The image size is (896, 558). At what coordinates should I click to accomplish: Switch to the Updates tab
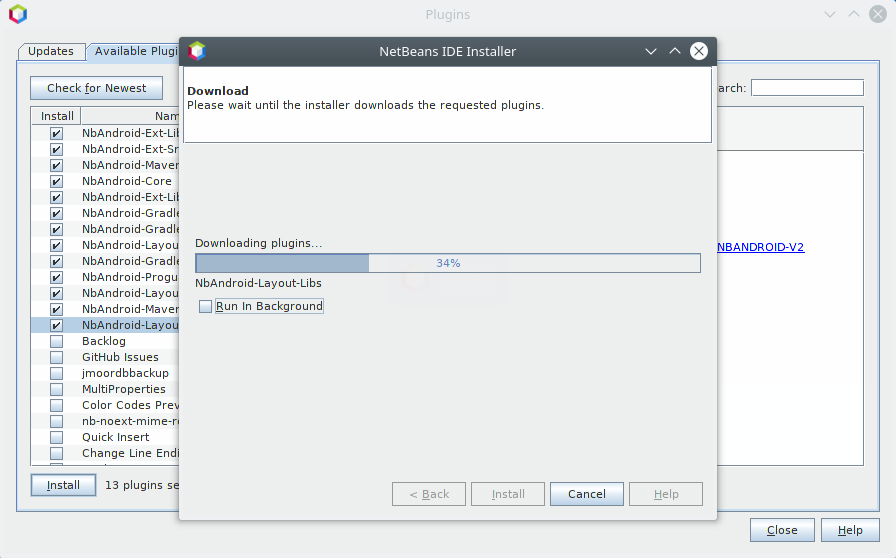(51, 51)
